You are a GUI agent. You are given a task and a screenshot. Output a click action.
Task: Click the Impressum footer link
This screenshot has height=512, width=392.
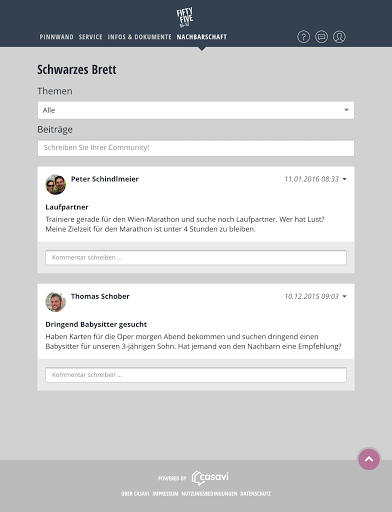tap(165, 494)
